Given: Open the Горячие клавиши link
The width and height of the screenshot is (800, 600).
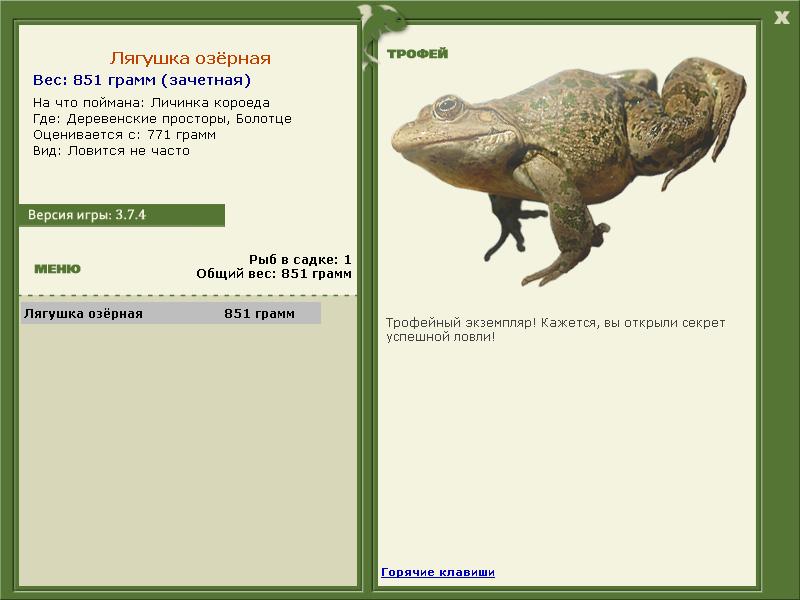Looking at the screenshot, I should click(x=438, y=572).
